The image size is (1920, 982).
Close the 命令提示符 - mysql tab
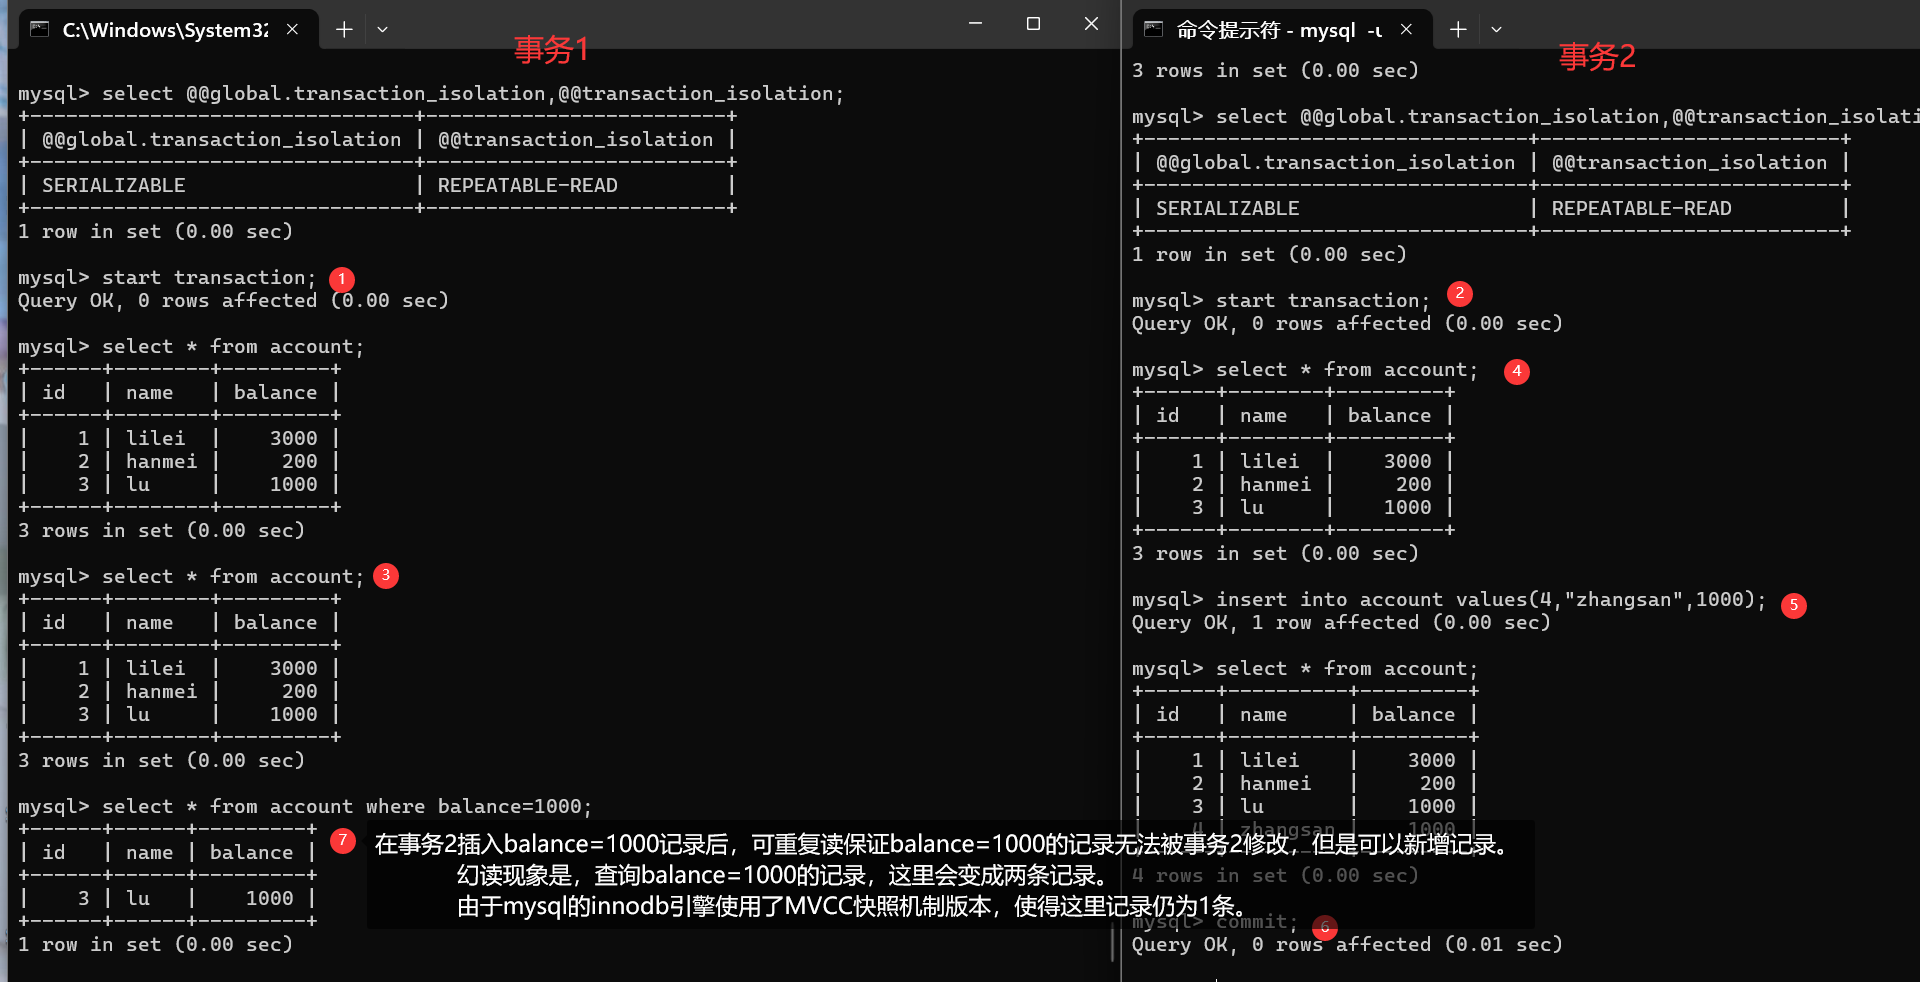coord(1406,29)
